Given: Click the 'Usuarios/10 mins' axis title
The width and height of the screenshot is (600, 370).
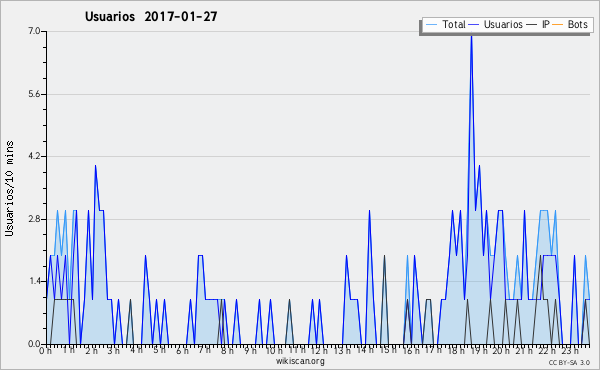Looking at the screenshot, I should (x=9, y=188).
